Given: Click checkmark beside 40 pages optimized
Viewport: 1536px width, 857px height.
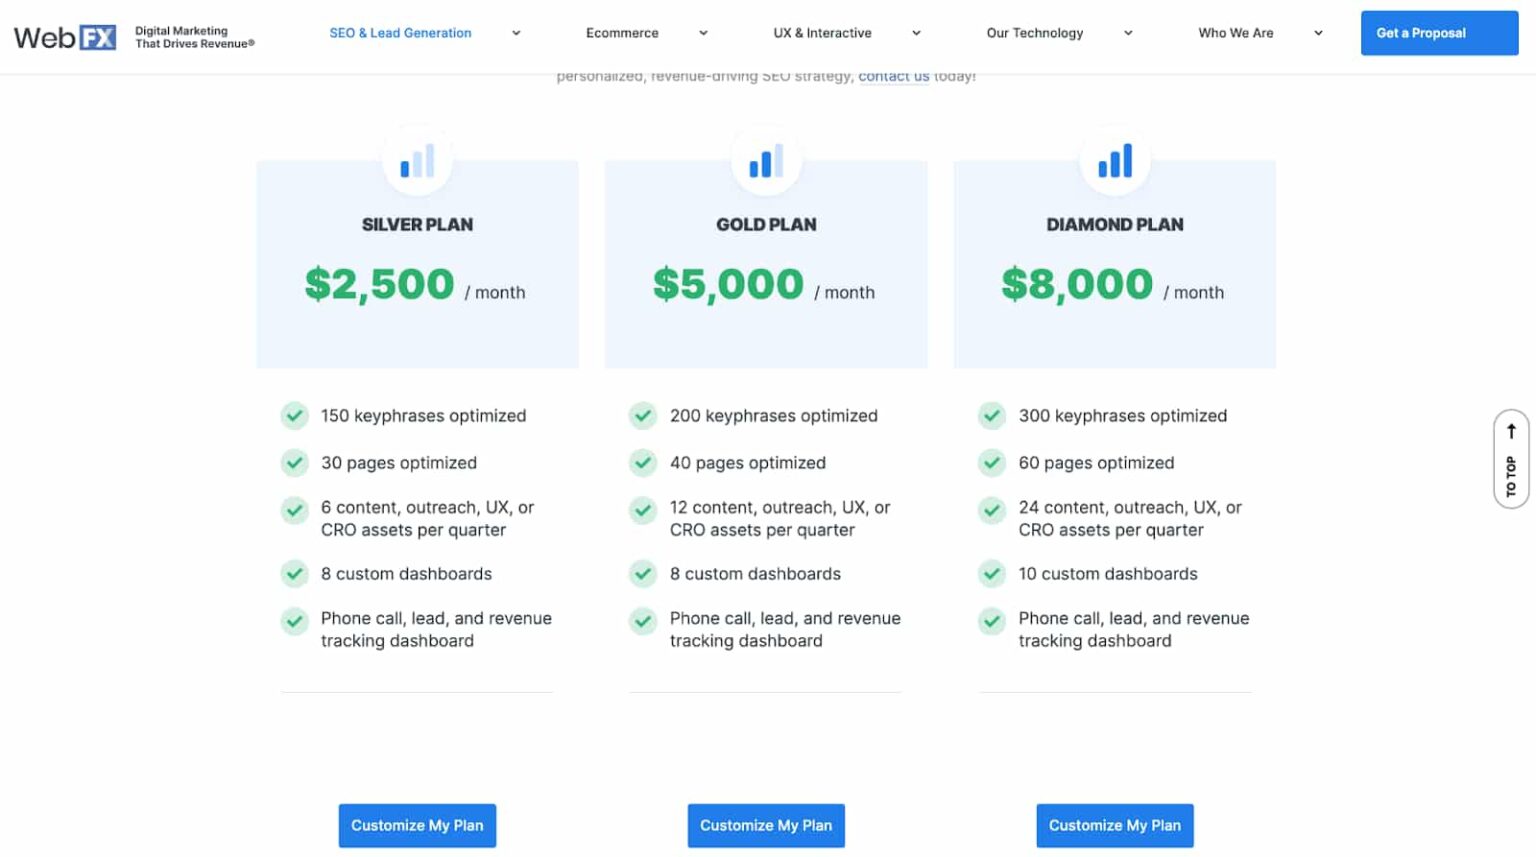Looking at the screenshot, I should [x=643, y=462].
